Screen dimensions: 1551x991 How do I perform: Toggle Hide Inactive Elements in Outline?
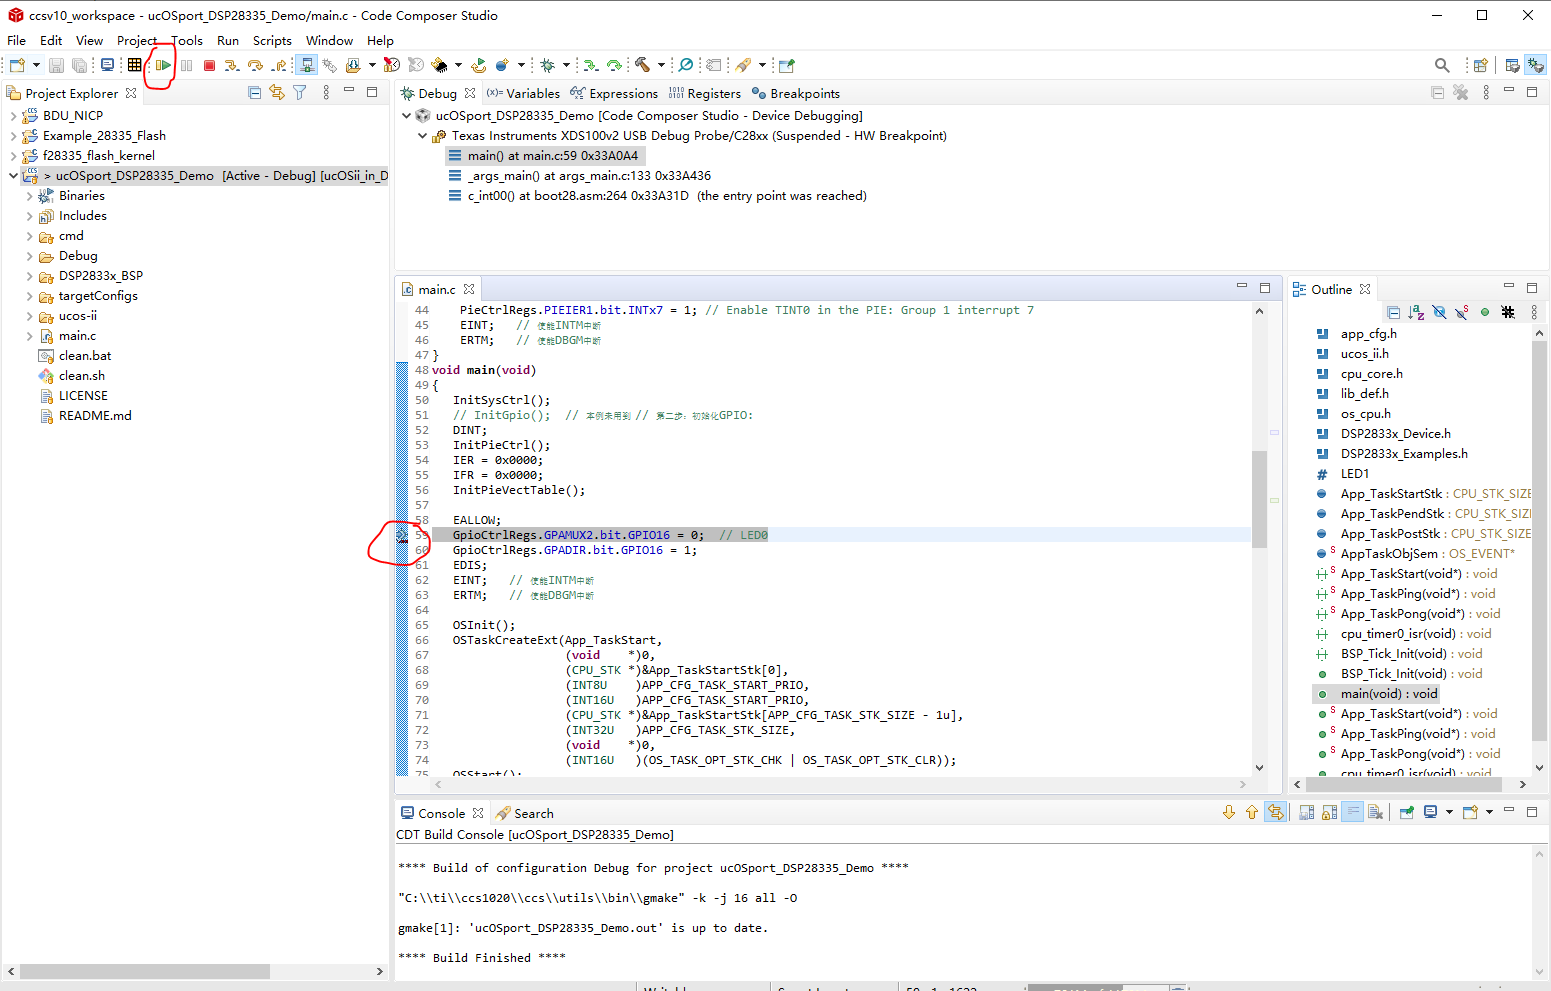pos(1508,313)
